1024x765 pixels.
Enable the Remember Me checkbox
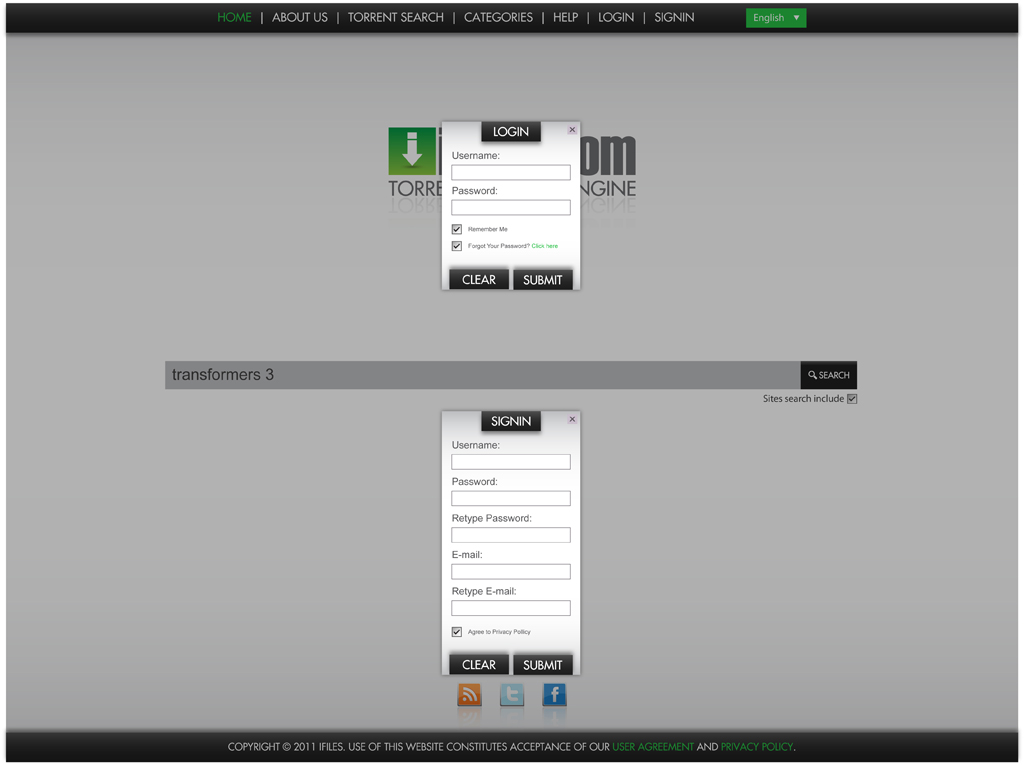pos(457,229)
